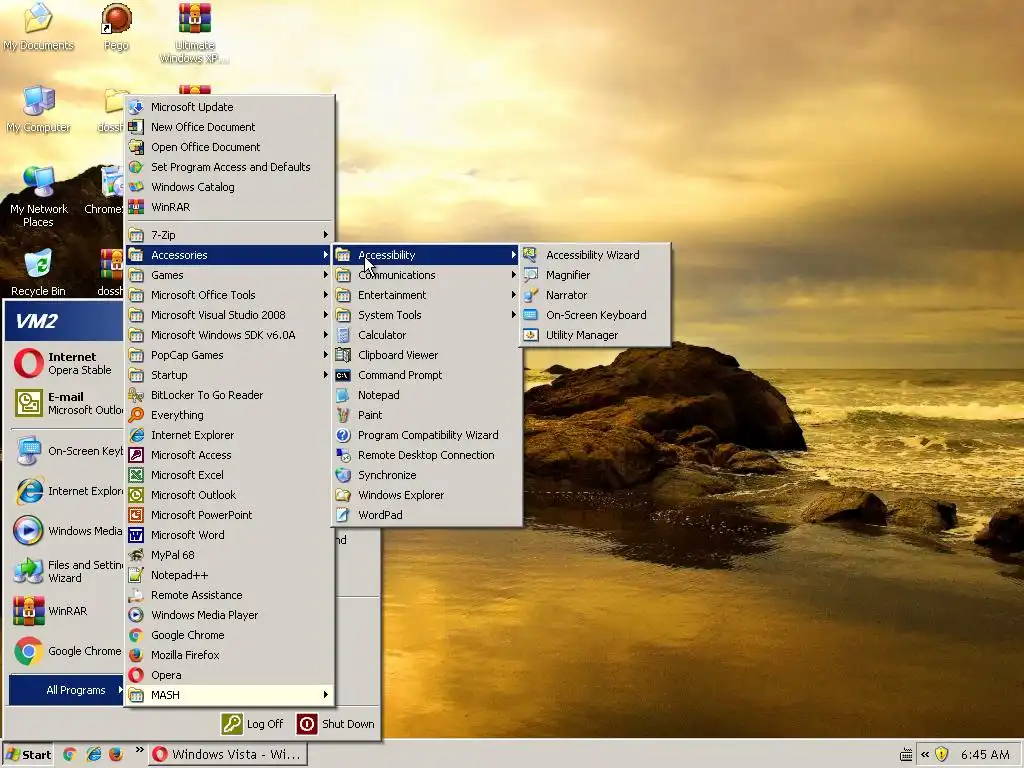Click the security shield tray icon

click(x=941, y=754)
